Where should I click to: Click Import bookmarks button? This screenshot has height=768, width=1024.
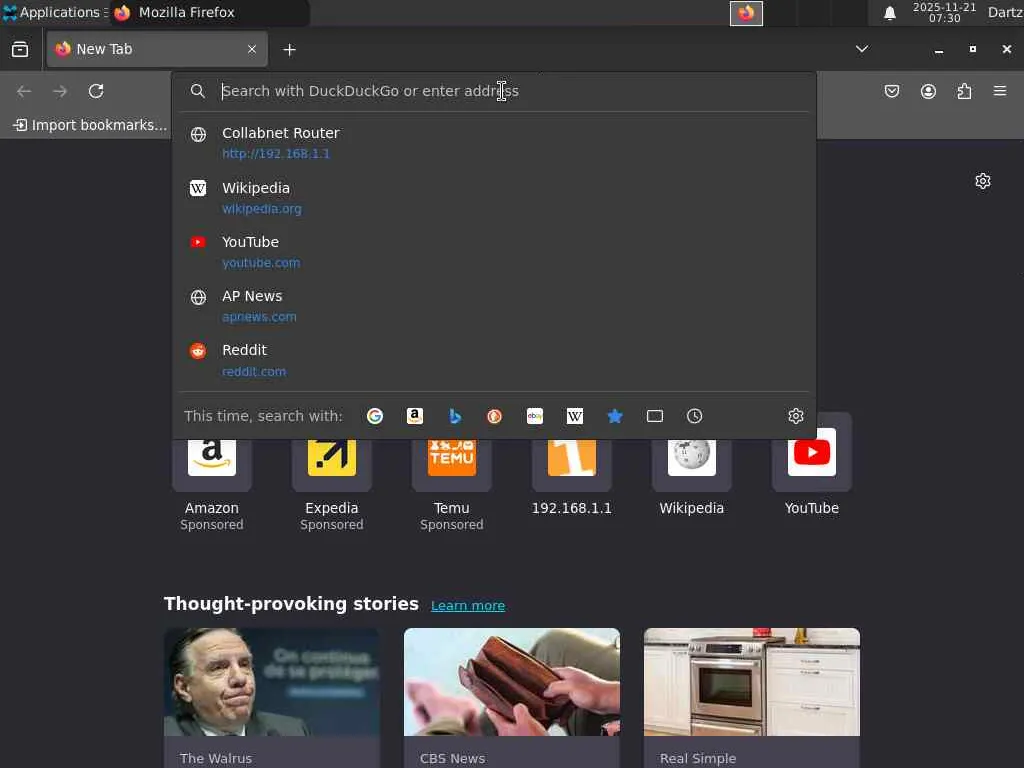coord(90,125)
